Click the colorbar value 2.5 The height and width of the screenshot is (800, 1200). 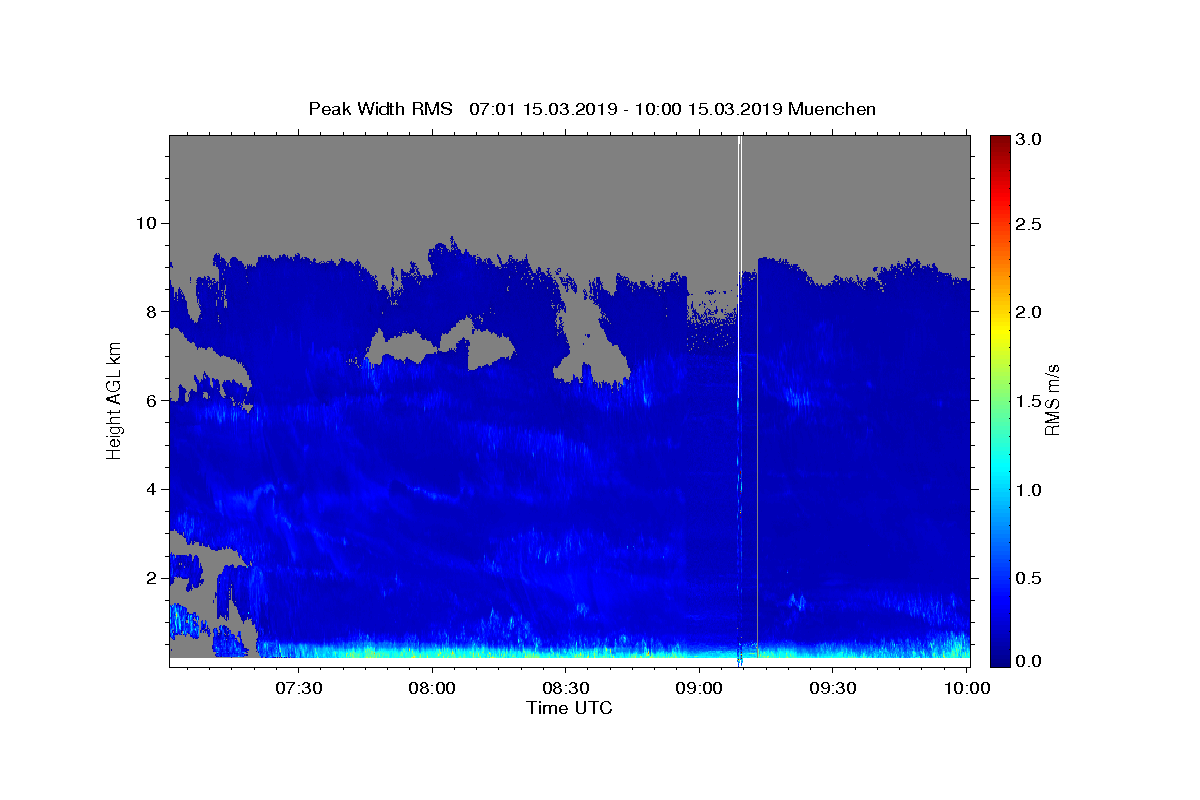(x=1030, y=224)
